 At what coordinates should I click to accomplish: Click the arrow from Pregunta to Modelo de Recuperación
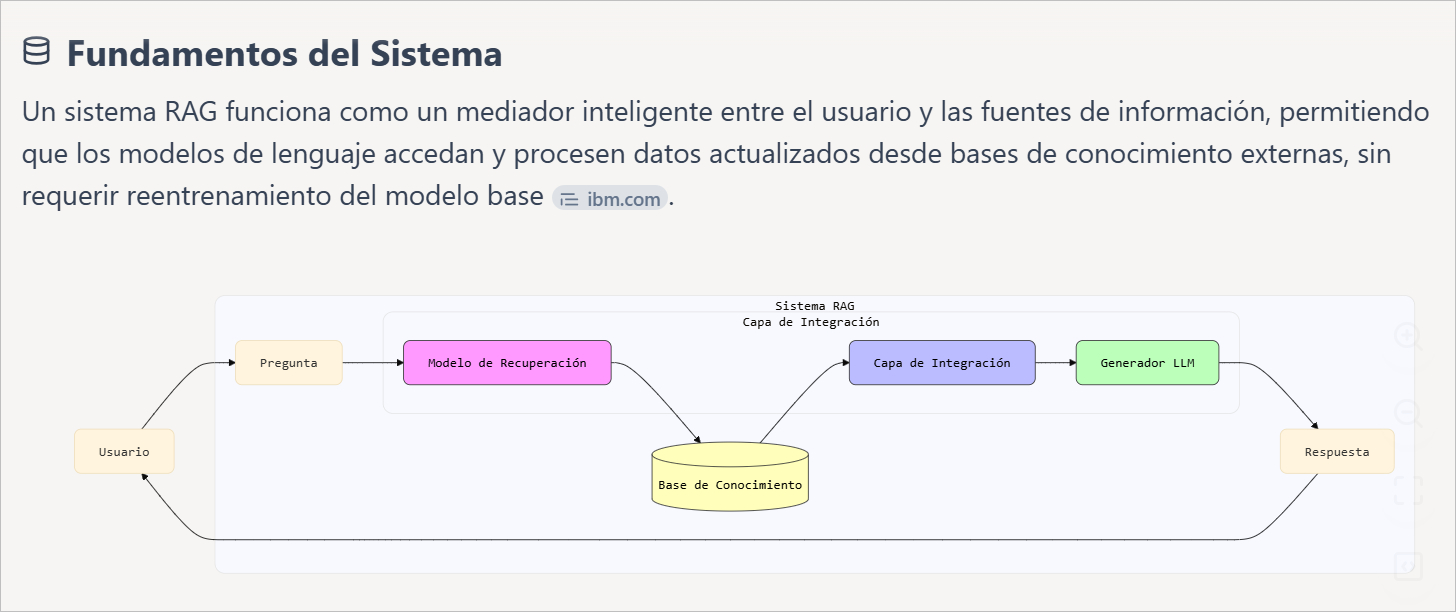[x=372, y=363]
